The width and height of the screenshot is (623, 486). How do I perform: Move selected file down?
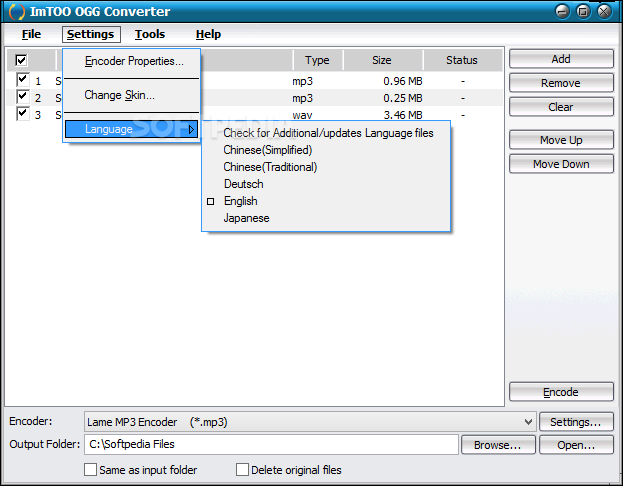point(561,164)
